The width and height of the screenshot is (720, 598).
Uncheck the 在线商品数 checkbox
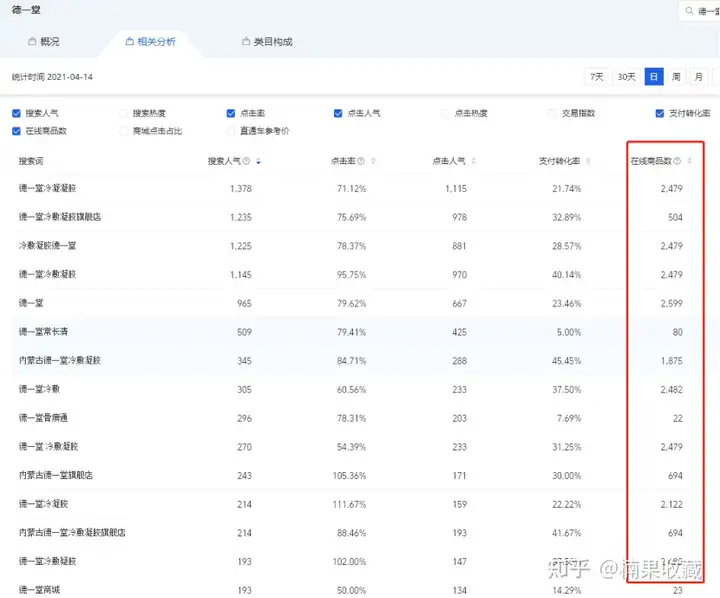point(17,131)
